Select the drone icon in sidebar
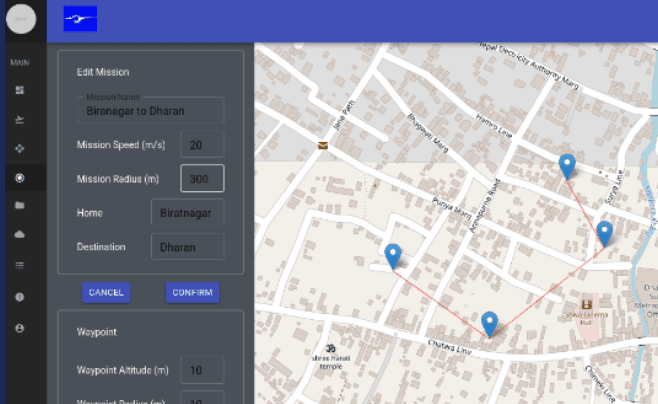 pyautogui.click(x=20, y=149)
